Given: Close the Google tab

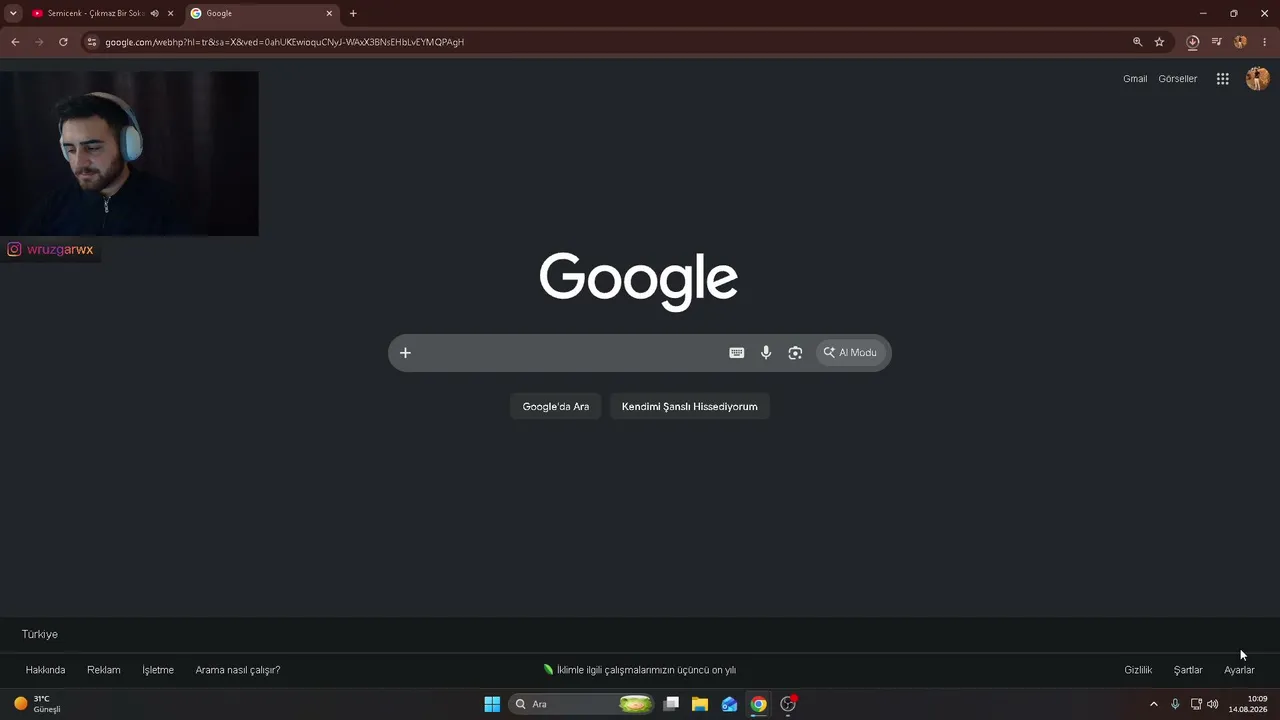Looking at the screenshot, I should point(329,13).
